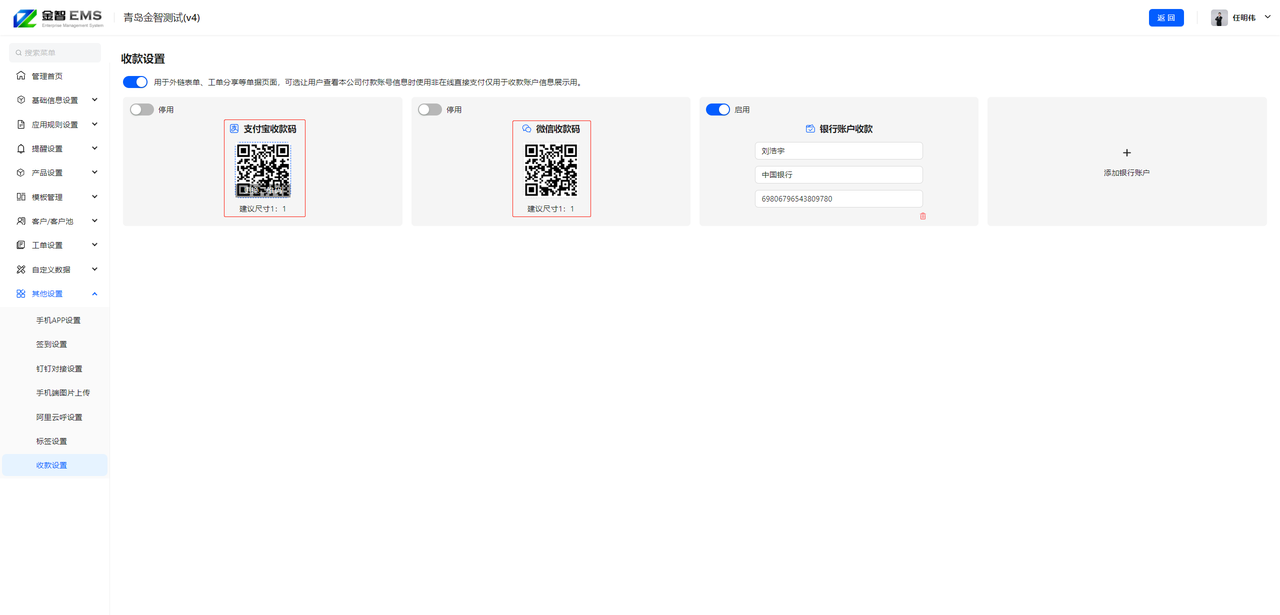Image resolution: width=1280 pixels, height=615 pixels.
Task: Click the 青岛金智测试(v4) title text
Action: click(162, 18)
